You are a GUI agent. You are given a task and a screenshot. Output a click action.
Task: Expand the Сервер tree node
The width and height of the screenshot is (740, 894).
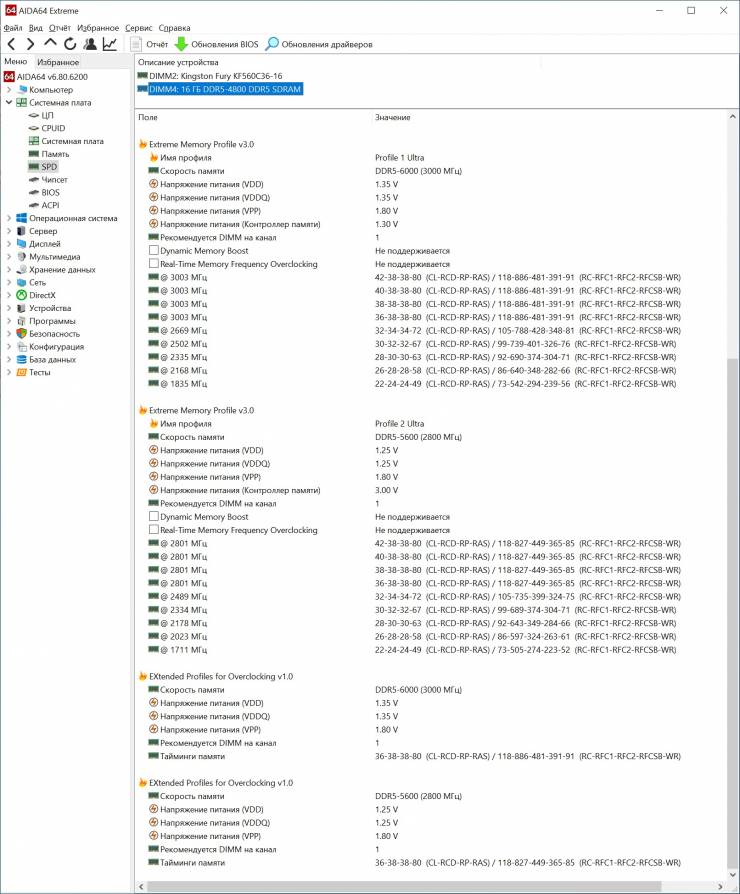(x=9, y=231)
